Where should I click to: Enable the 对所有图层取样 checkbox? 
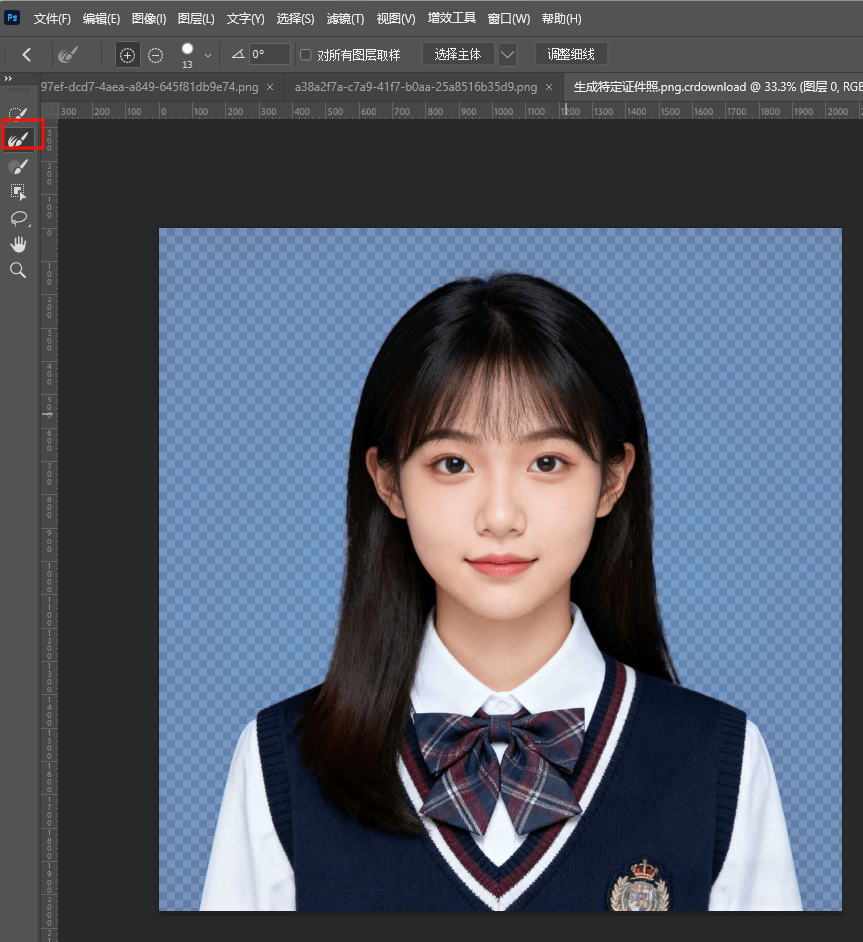tap(306, 55)
